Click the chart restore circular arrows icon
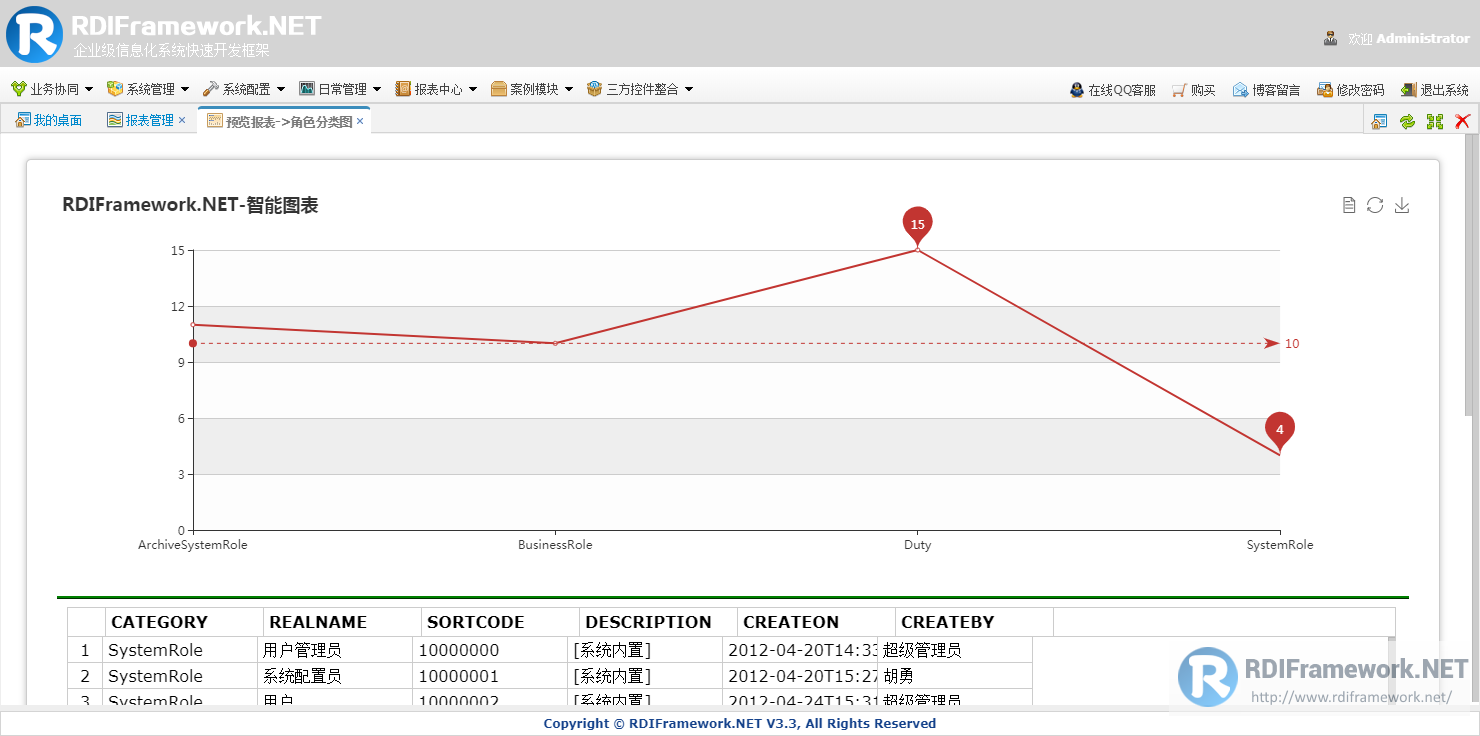The height and width of the screenshot is (736, 1480). (x=1375, y=205)
